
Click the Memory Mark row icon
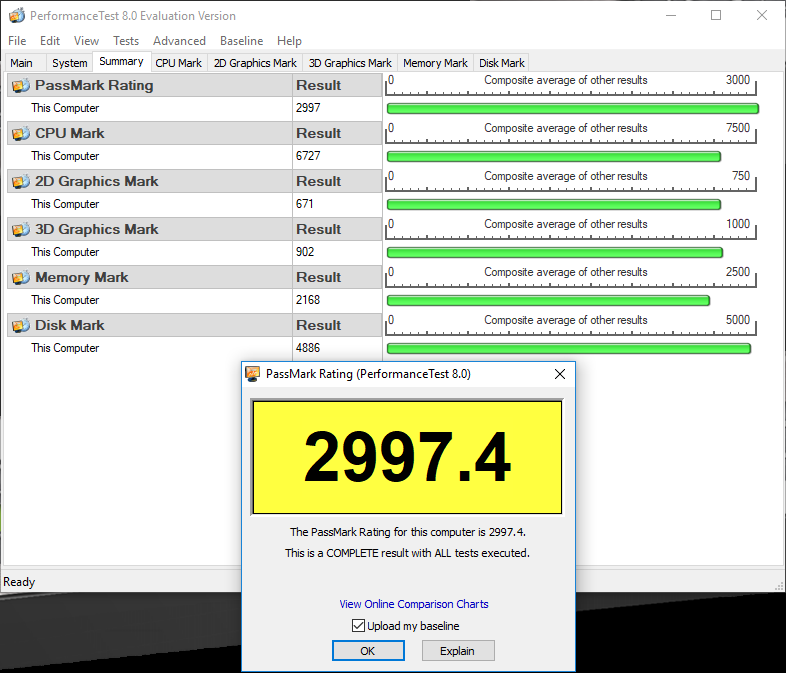pyautogui.click(x=21, y=277)
